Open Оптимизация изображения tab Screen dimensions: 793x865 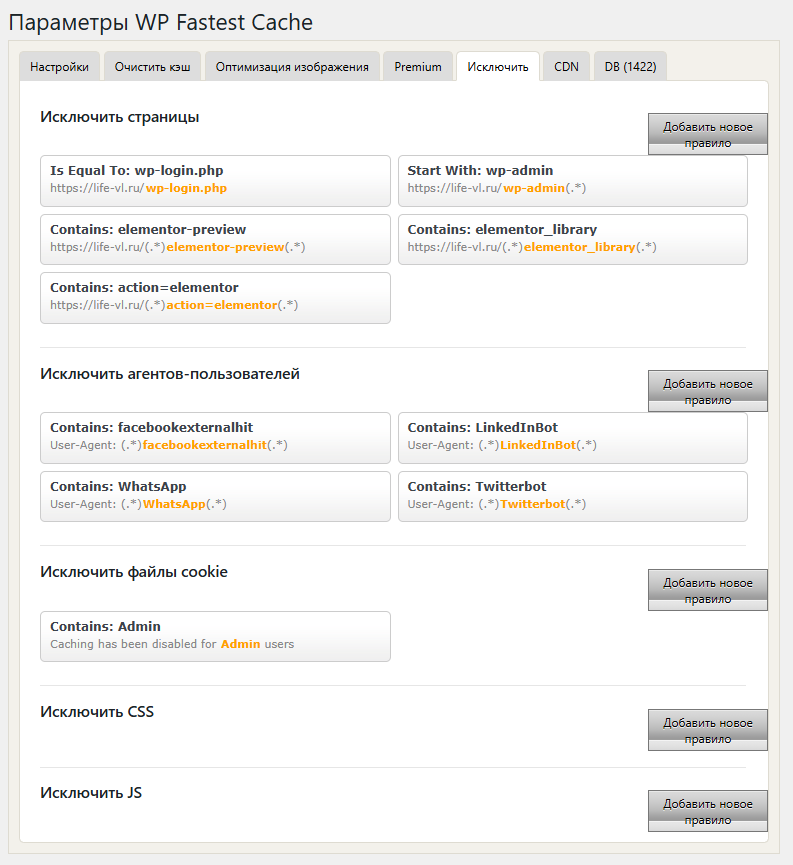click(292, 66)
